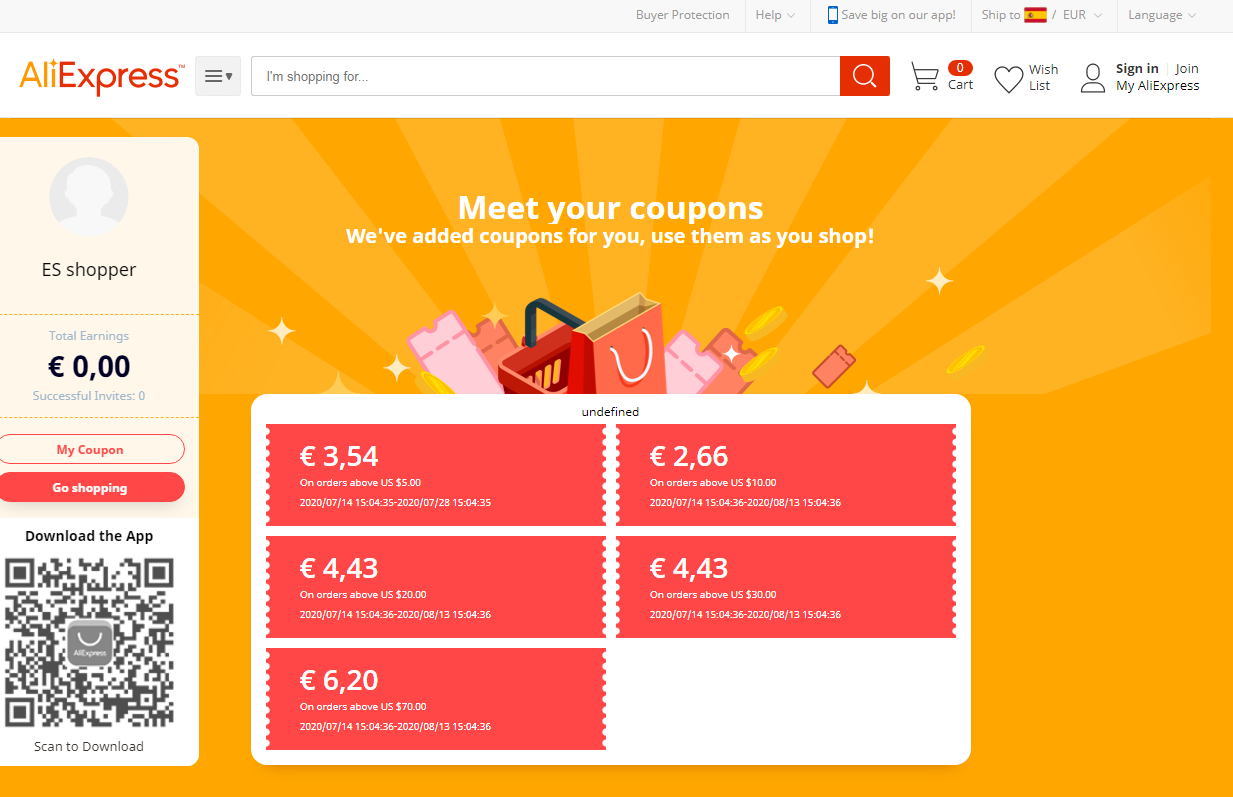Expand the categories hamburger menu
1233x797 pixels.
pyautogui.click(x=218, y=76)
